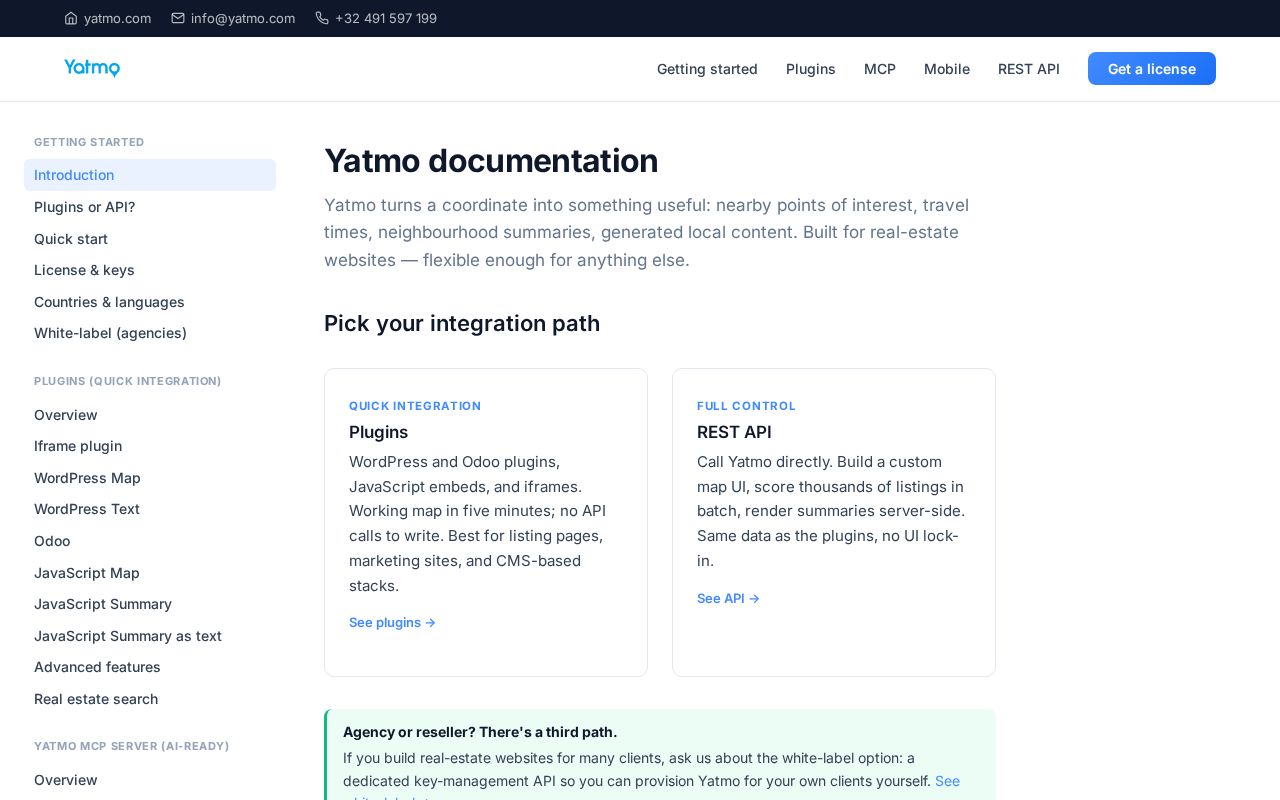Open Iframe plugin in the sidebar
The width and height of the screenshot is (1280, 800).
click(150, 446)
